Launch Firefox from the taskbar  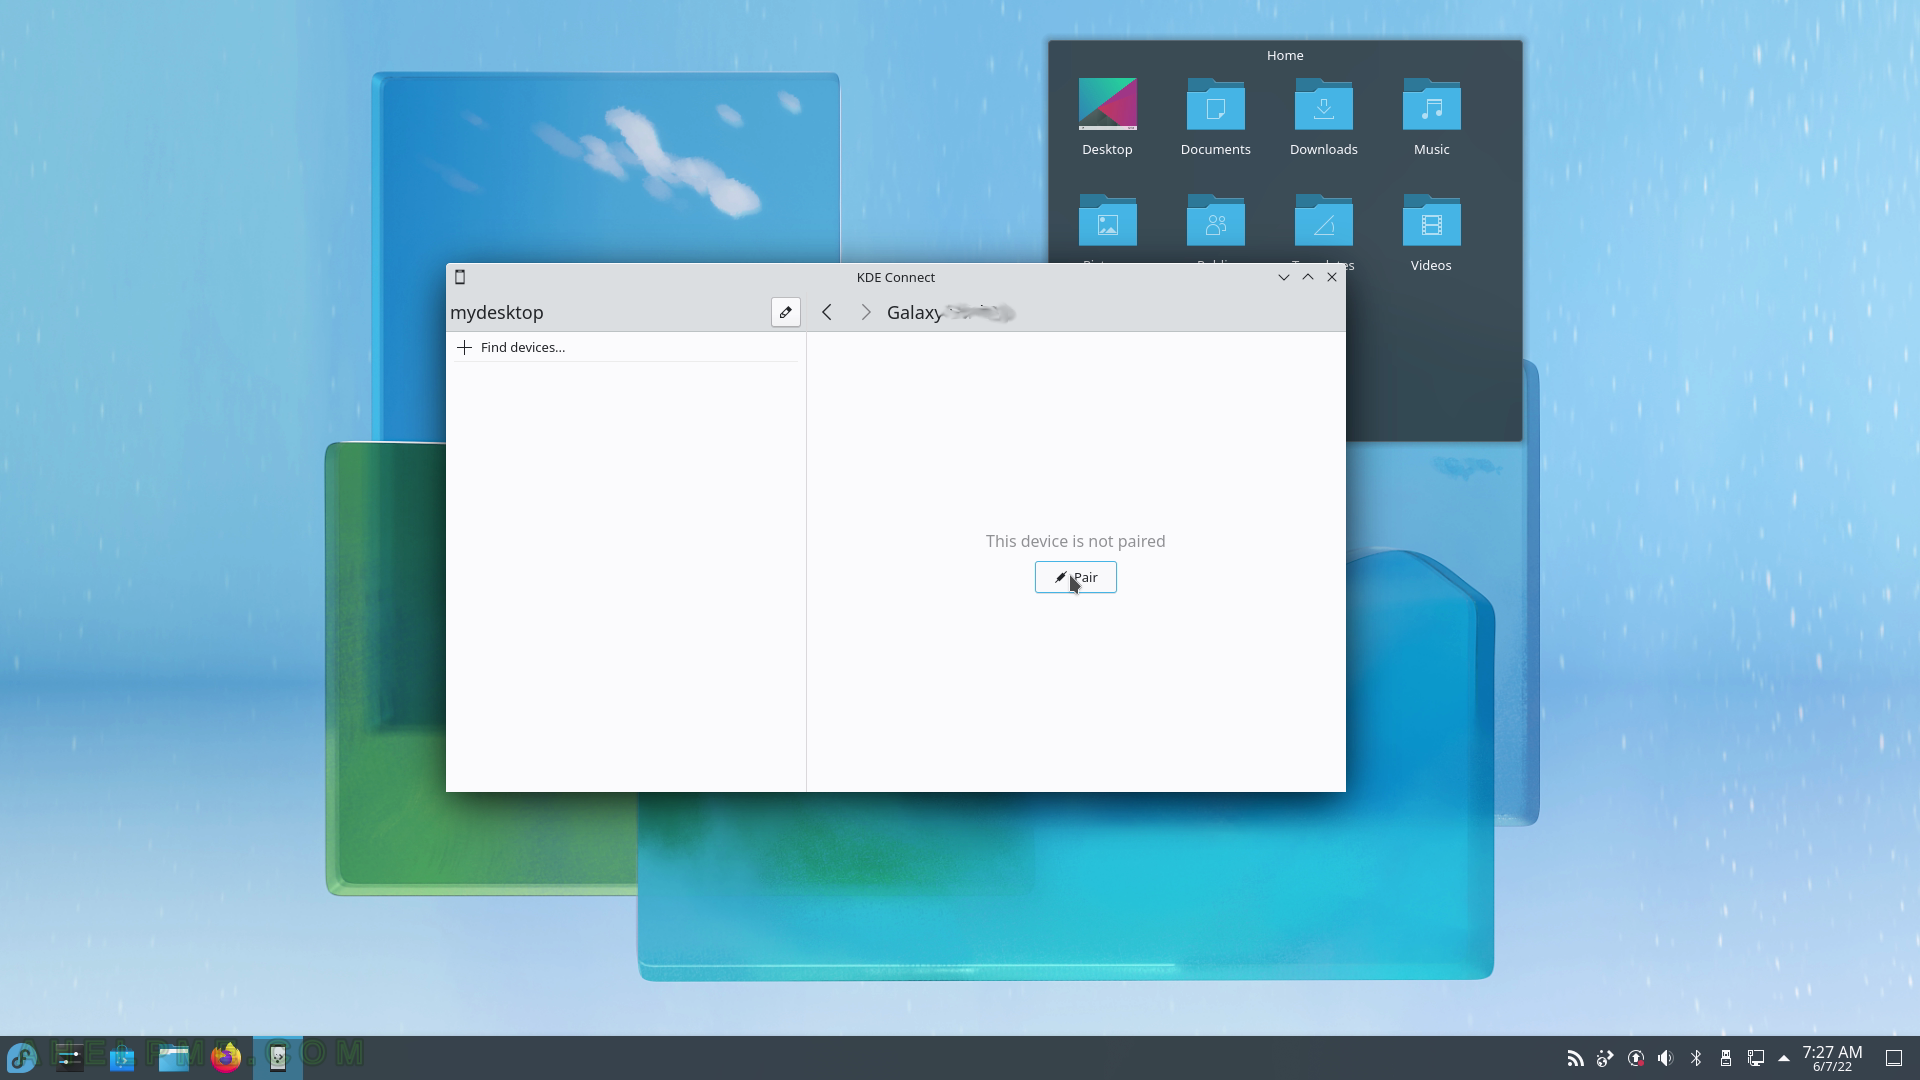(226, 1057)
